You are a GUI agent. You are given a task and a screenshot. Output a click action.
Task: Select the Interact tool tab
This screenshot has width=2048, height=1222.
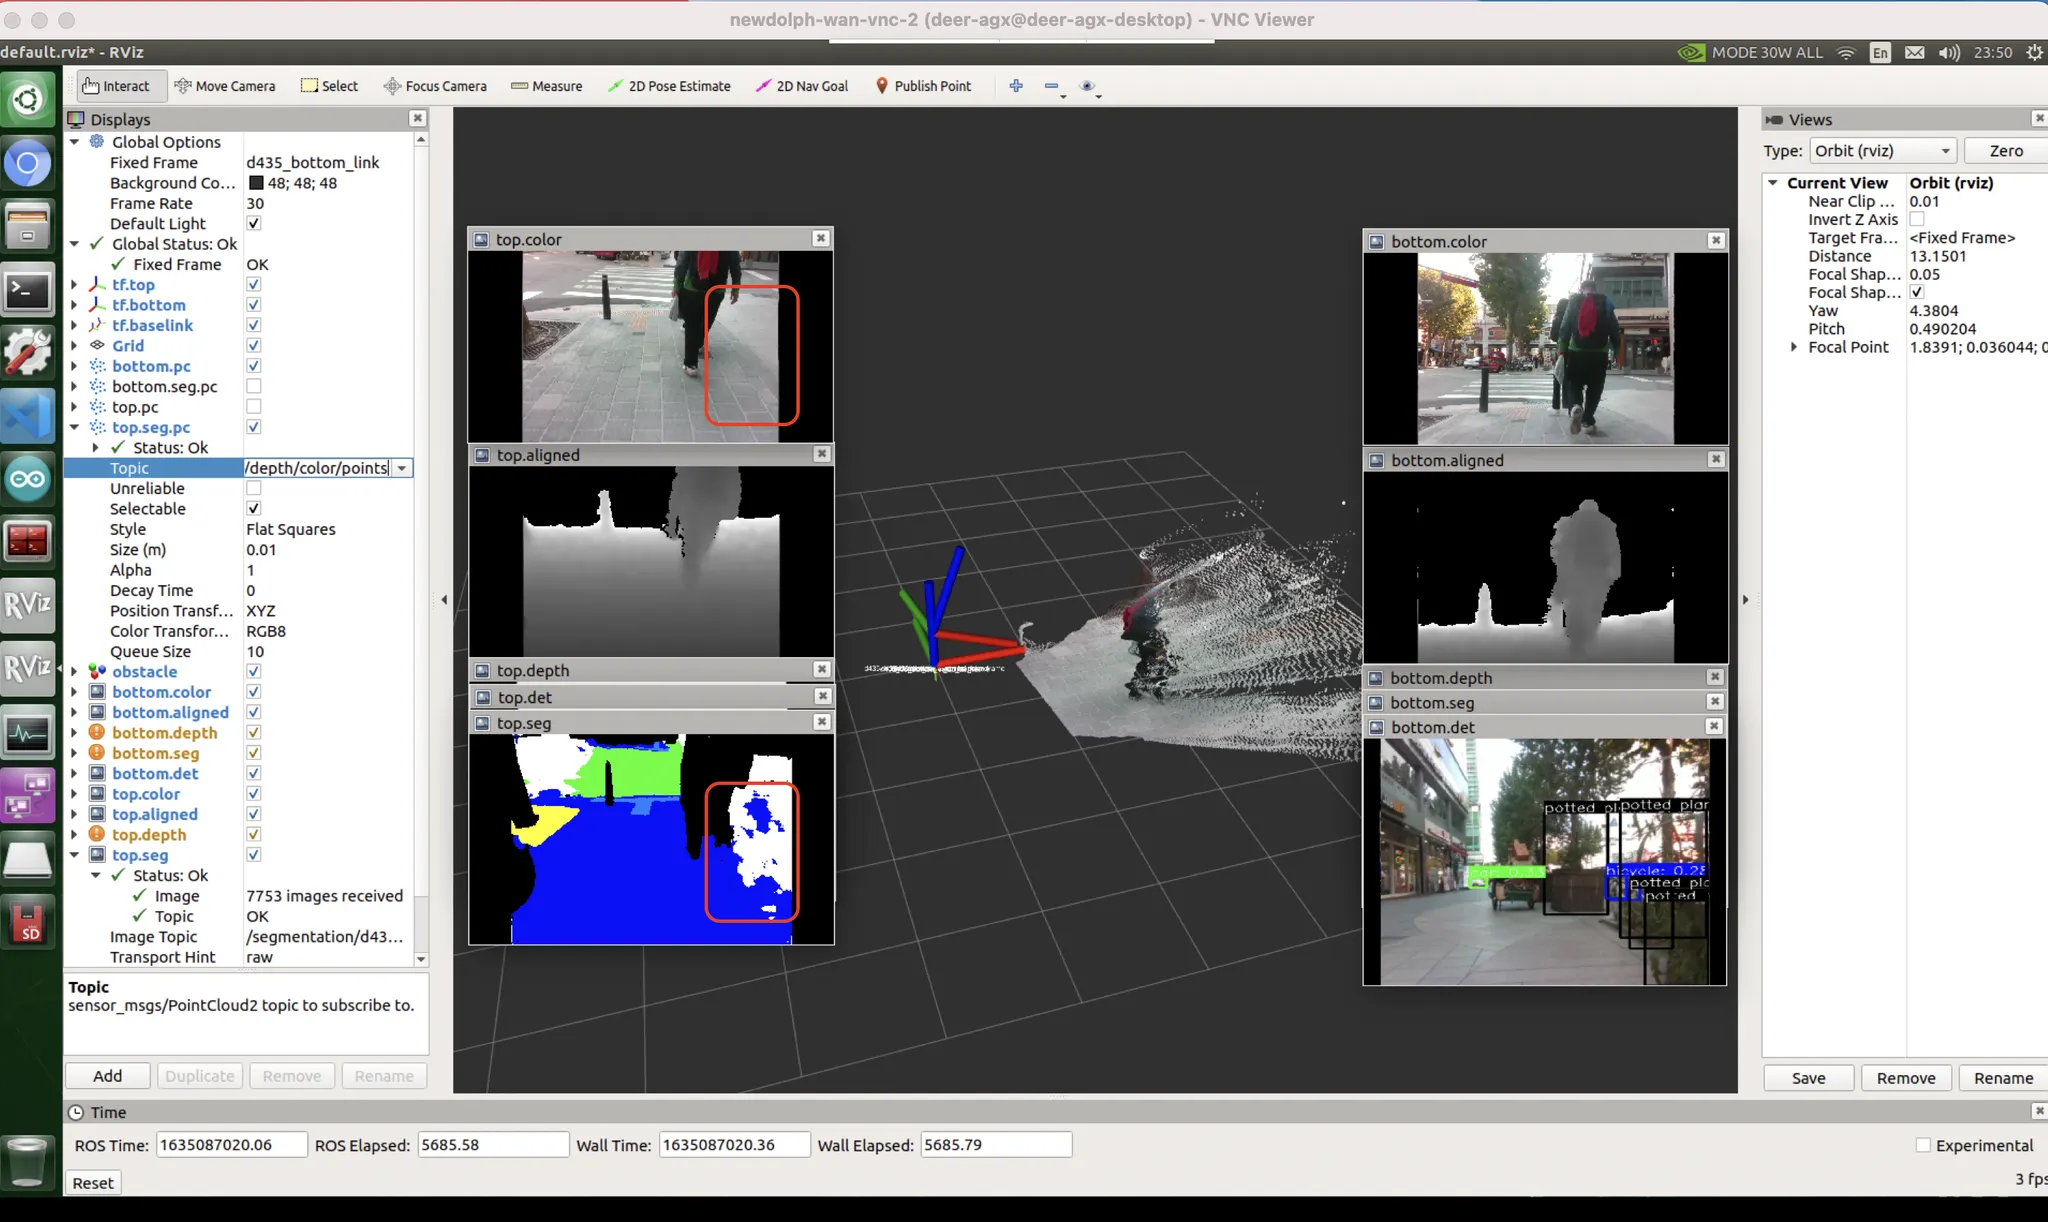pos(116,86)
